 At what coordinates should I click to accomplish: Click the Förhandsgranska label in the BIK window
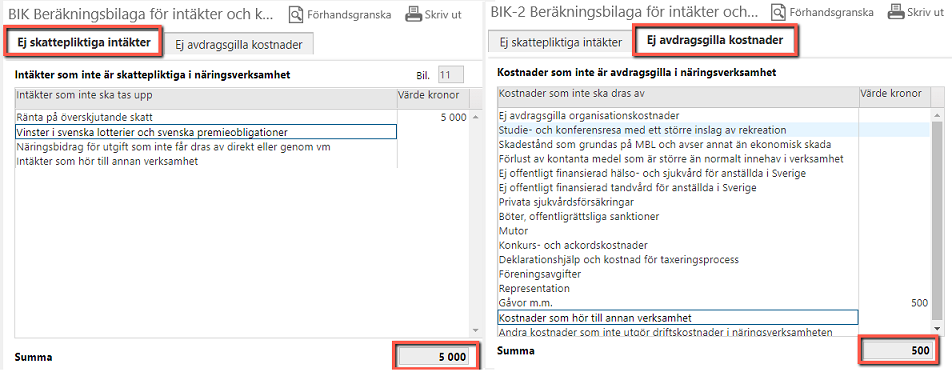click(x=349, y=14)
